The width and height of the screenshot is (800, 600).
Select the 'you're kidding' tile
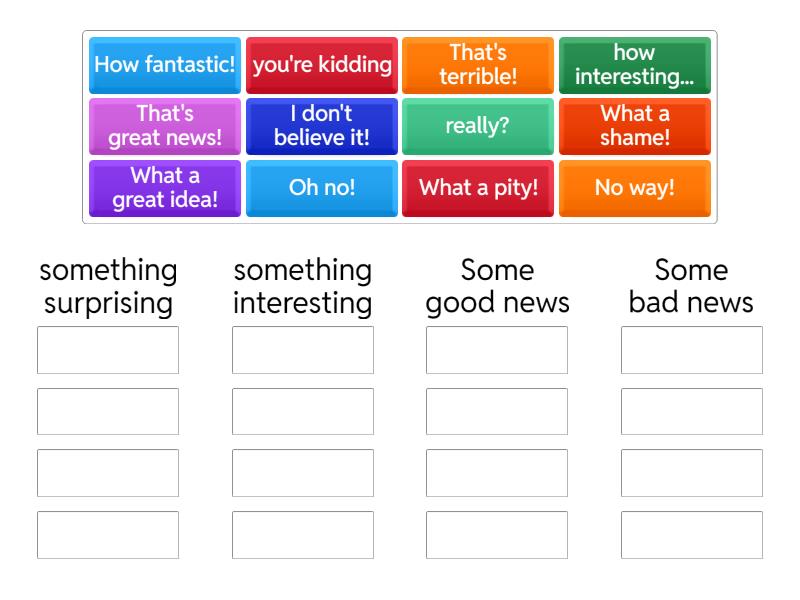[x=322, y=65]
